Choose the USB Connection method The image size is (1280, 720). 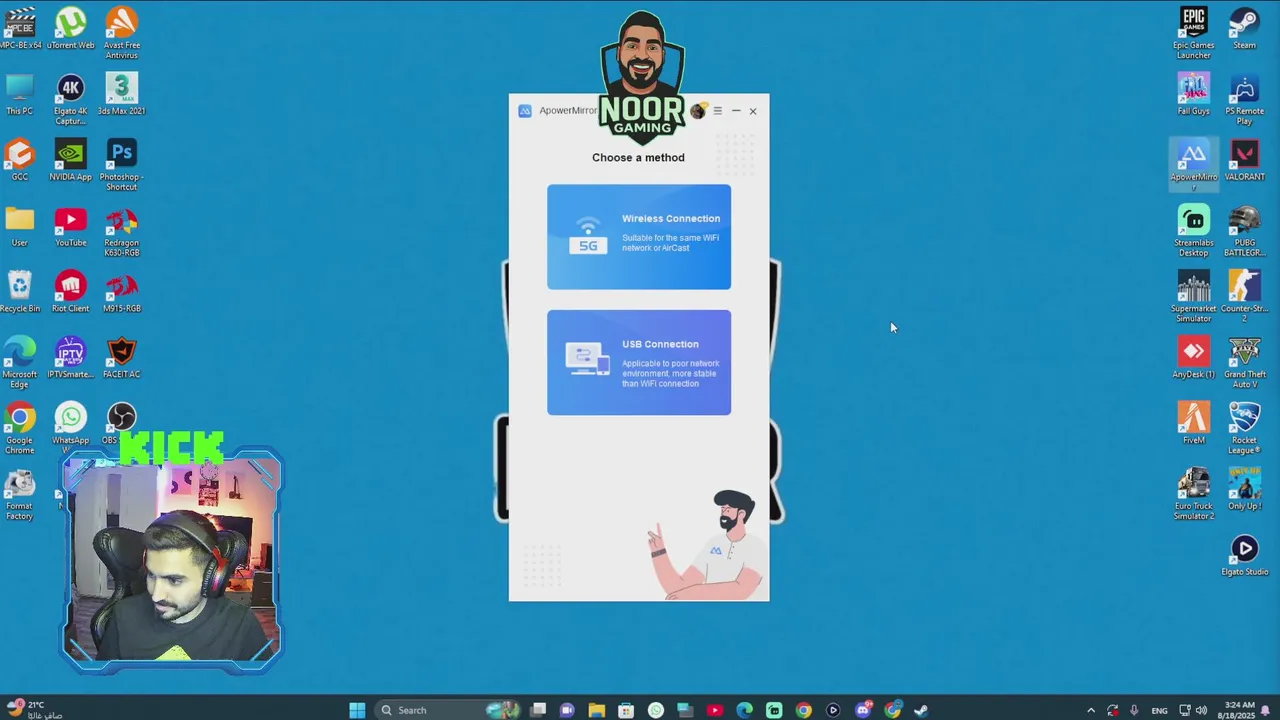tap(639, 362)
